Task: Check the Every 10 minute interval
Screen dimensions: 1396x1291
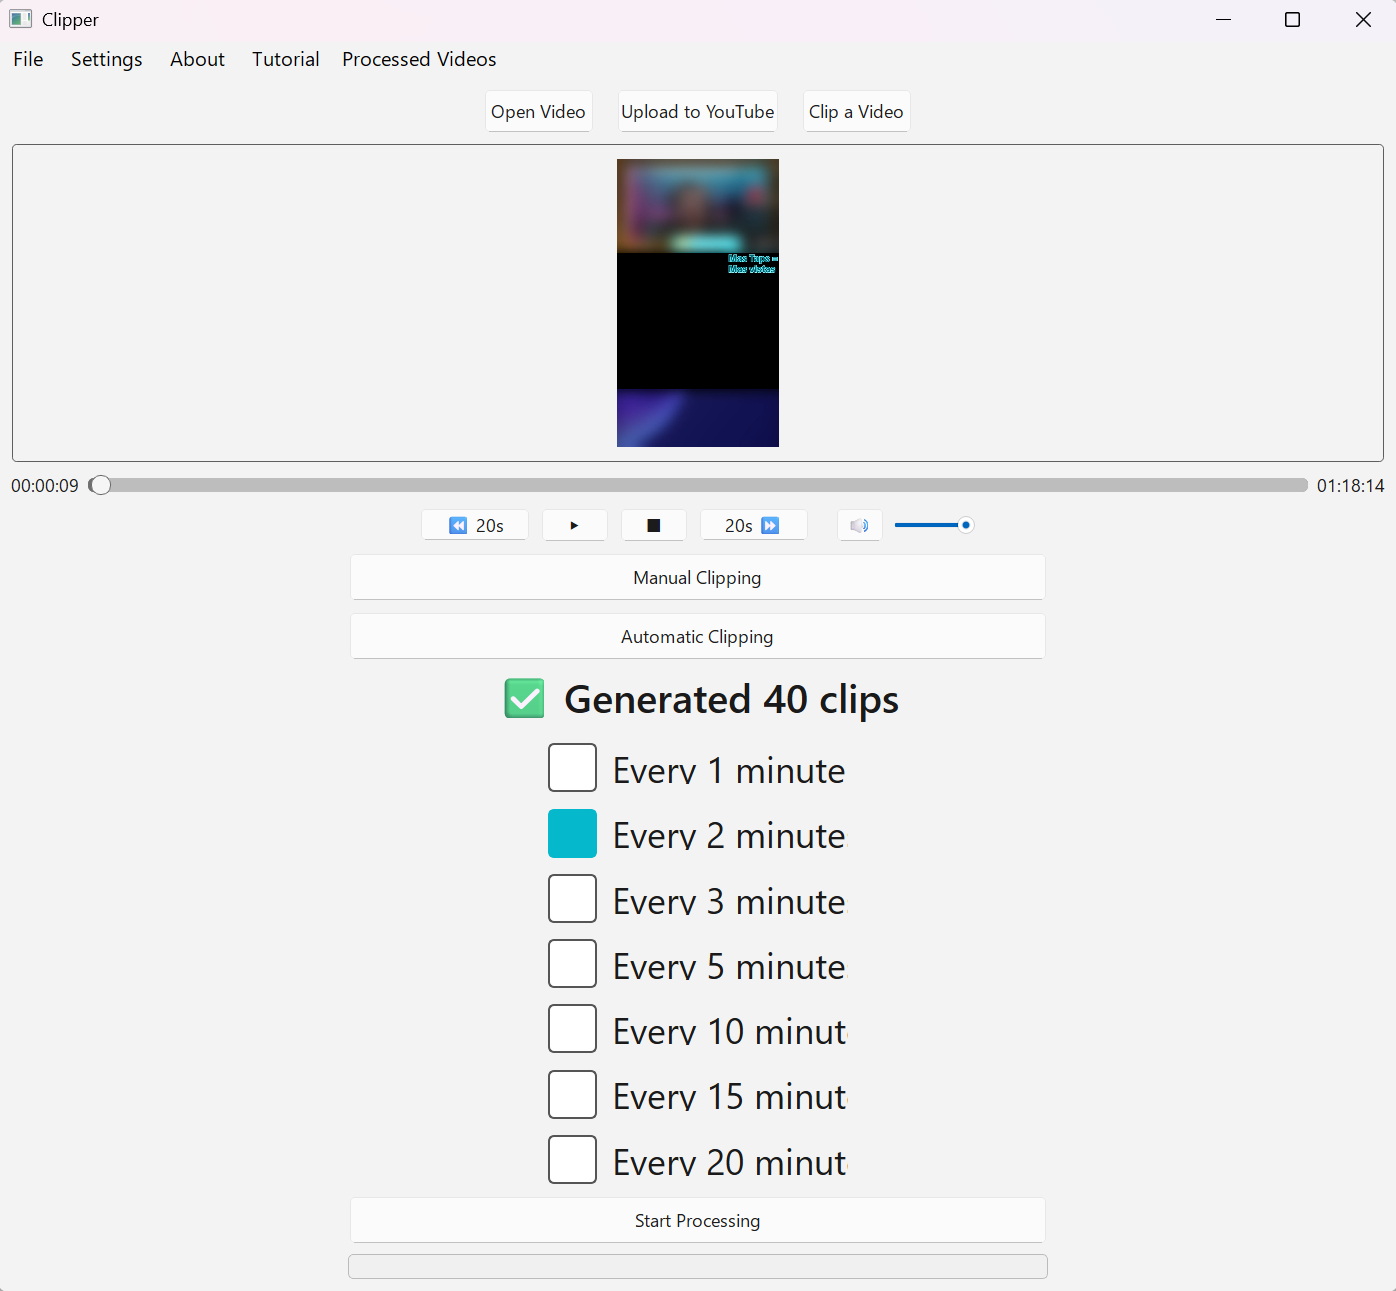Action: coord(572,1028)
